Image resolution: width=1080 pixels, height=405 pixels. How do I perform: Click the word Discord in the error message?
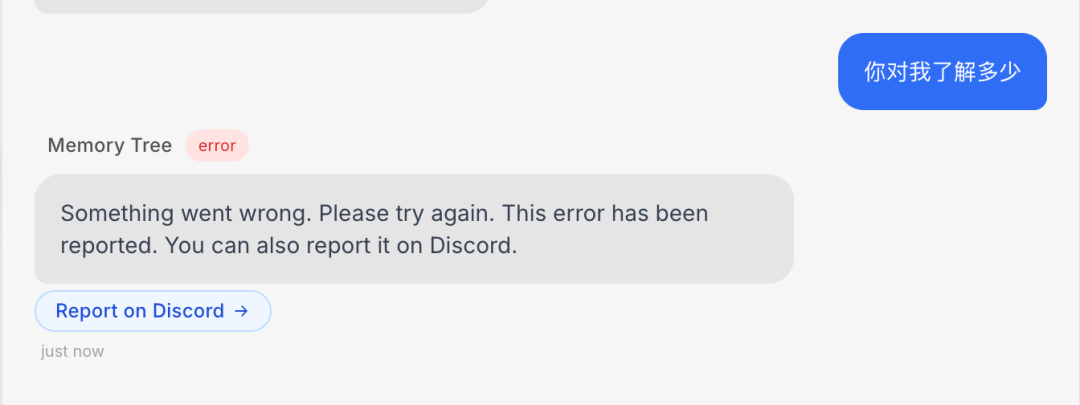[x=472, y=246]
